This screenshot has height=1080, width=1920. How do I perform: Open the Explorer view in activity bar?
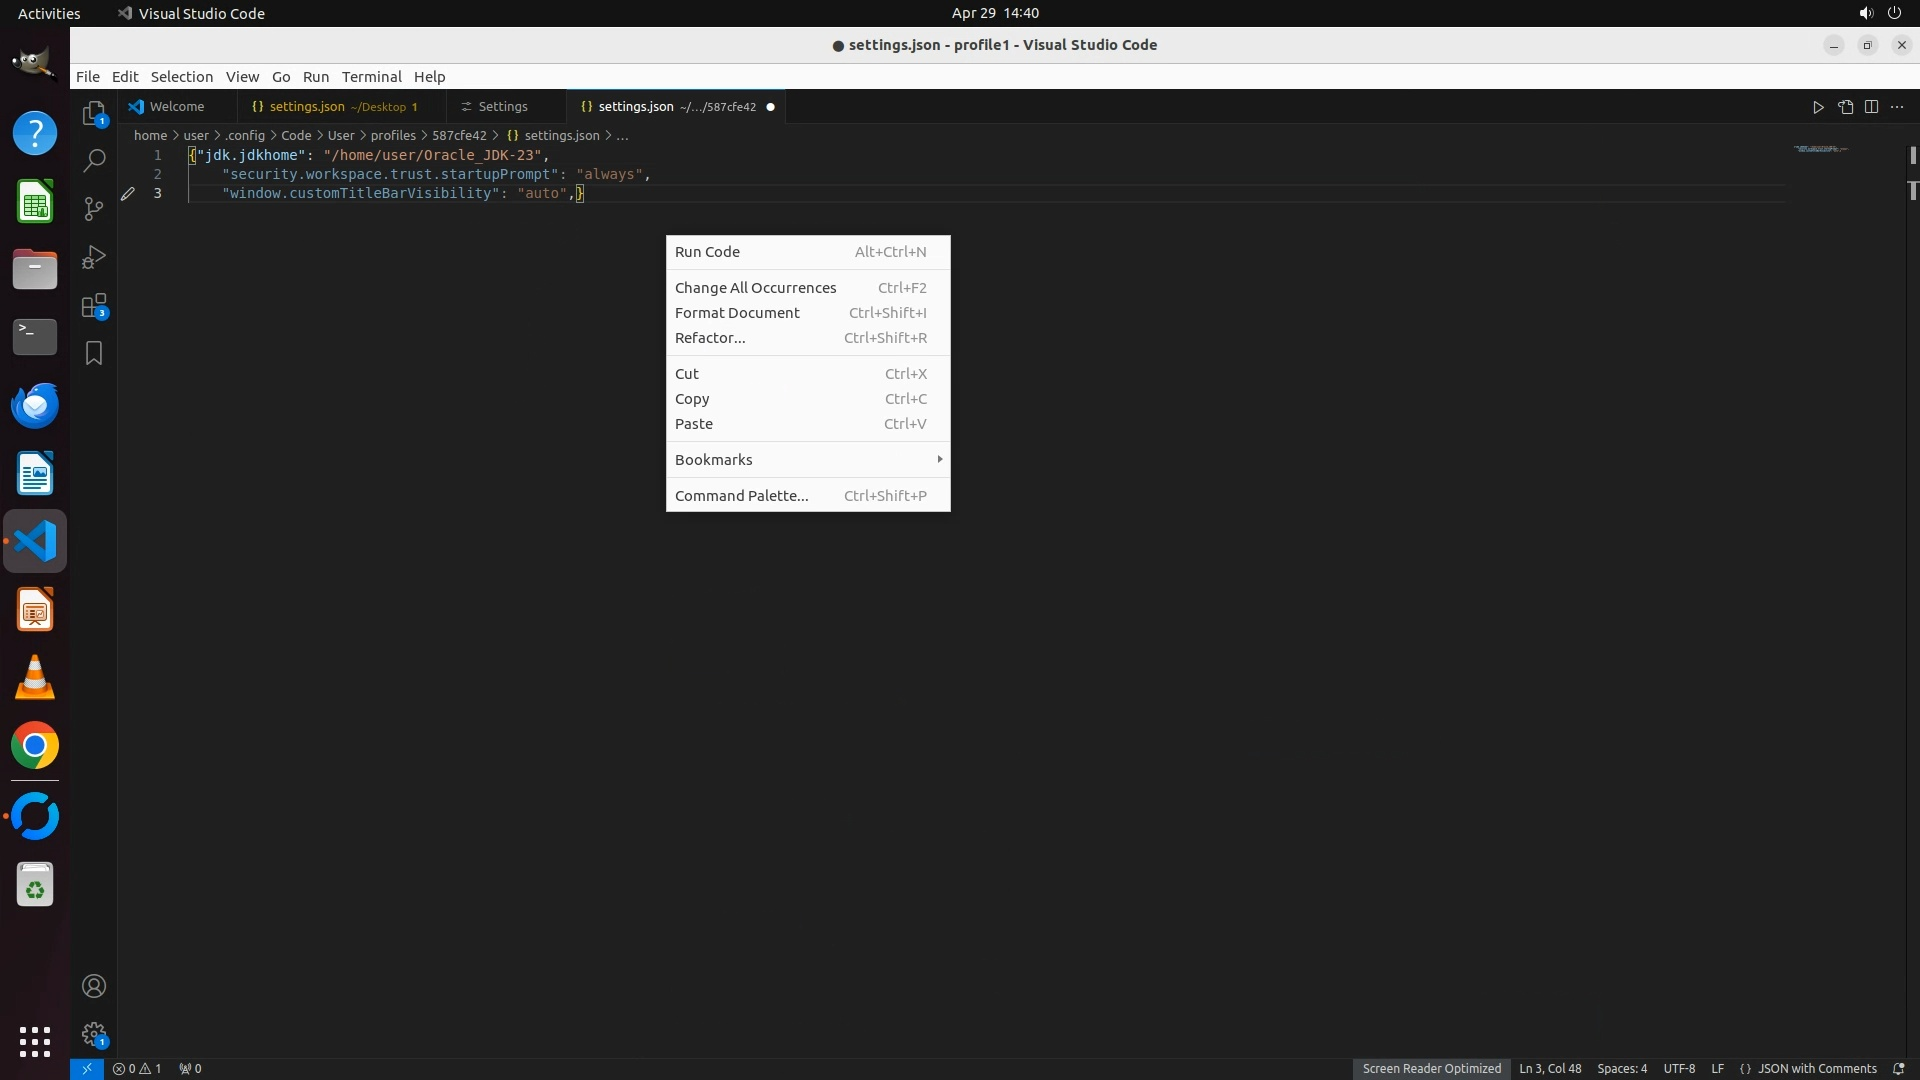[93, 113]
